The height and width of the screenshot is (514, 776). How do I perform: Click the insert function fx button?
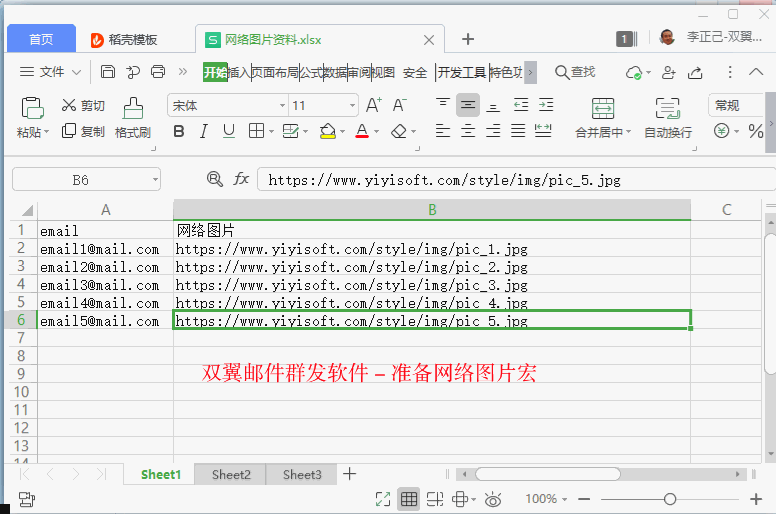pyautogui.click(x=241, y=179)
